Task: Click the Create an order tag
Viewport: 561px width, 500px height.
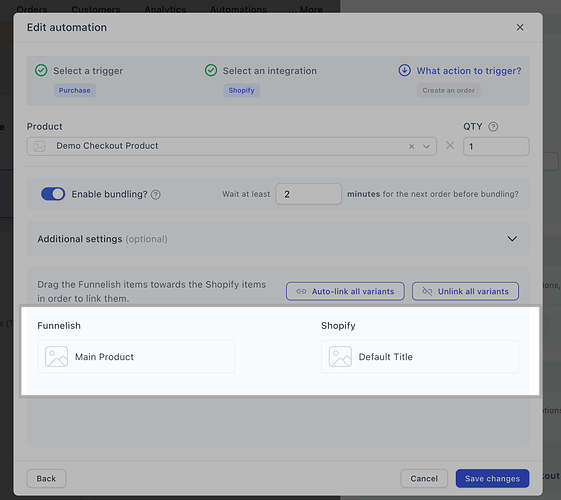Action: [x=448, y=90]
